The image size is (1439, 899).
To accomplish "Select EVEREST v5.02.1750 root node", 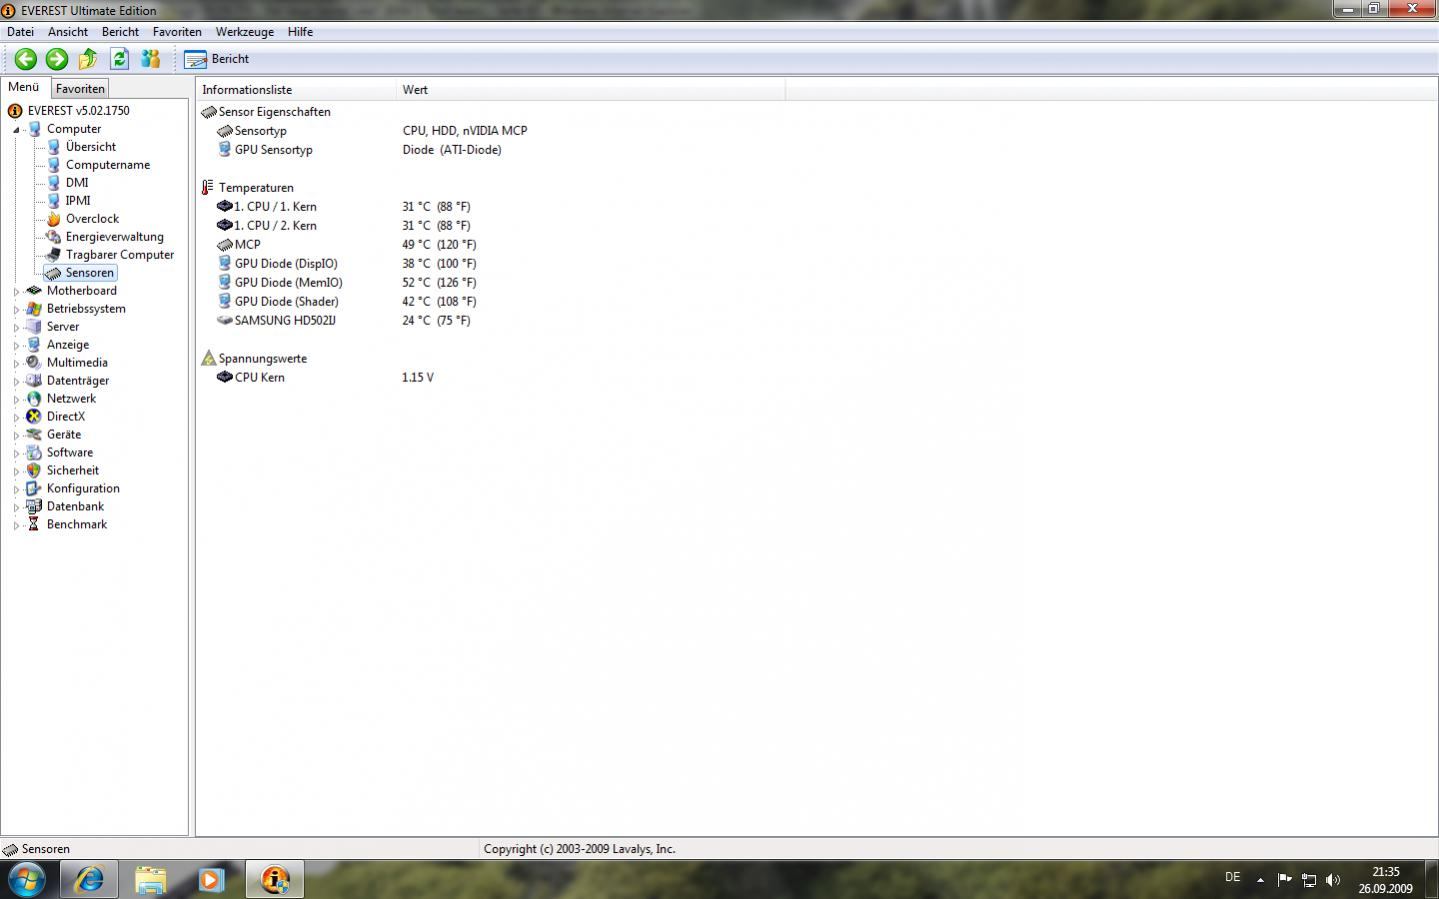I will click(78, 111).
